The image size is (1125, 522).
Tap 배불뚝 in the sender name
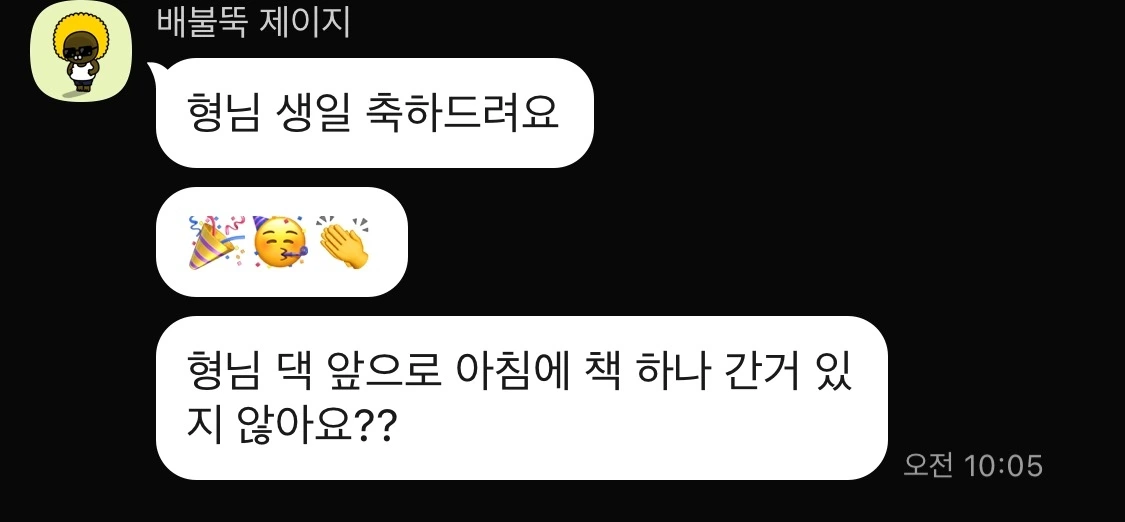pos(202,22)
